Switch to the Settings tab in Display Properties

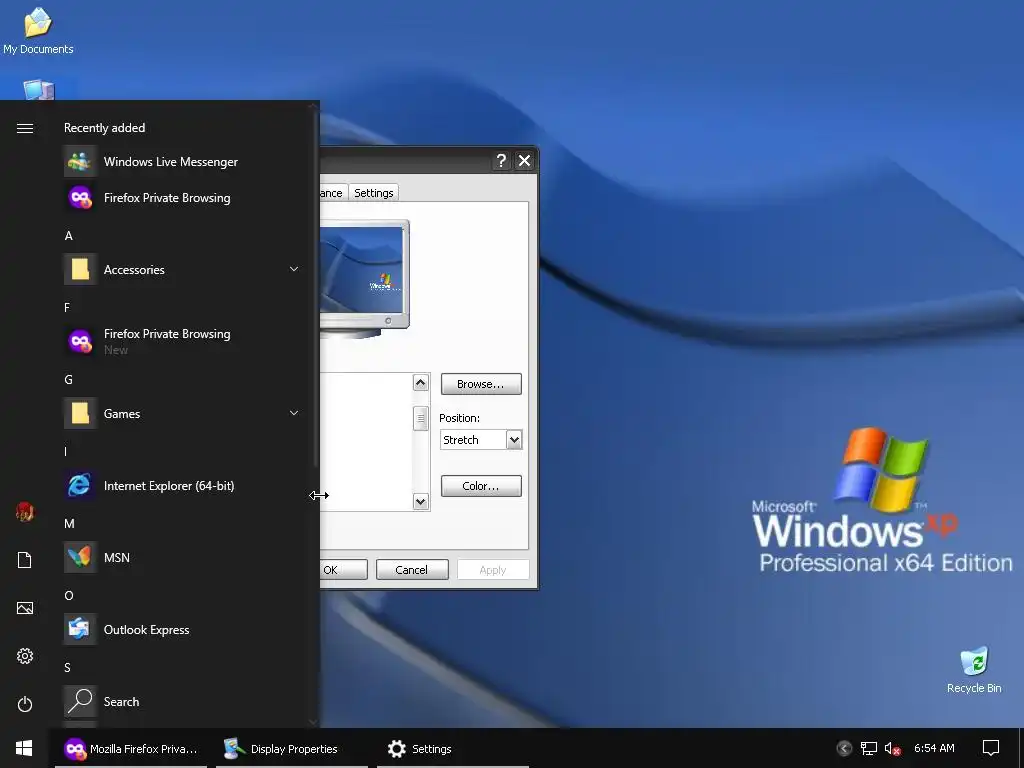(x=374, y=193)
